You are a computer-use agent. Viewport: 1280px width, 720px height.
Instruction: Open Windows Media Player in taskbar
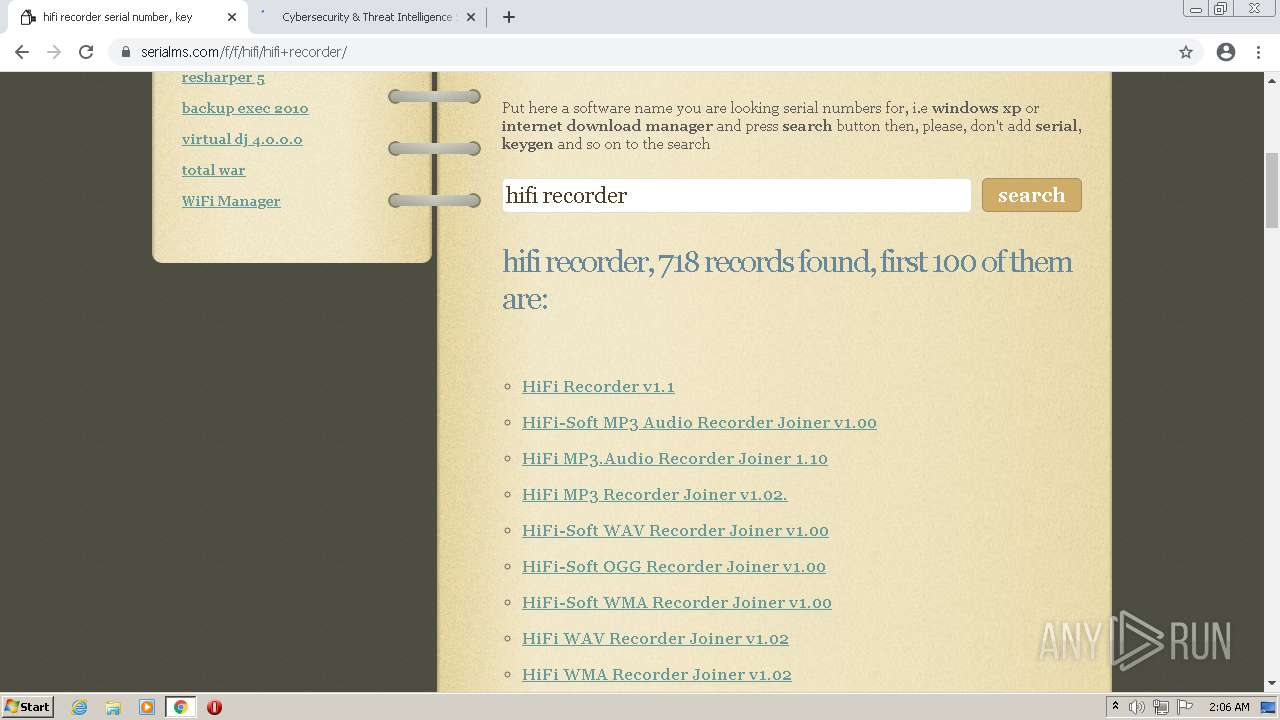(x=147, y=707)
